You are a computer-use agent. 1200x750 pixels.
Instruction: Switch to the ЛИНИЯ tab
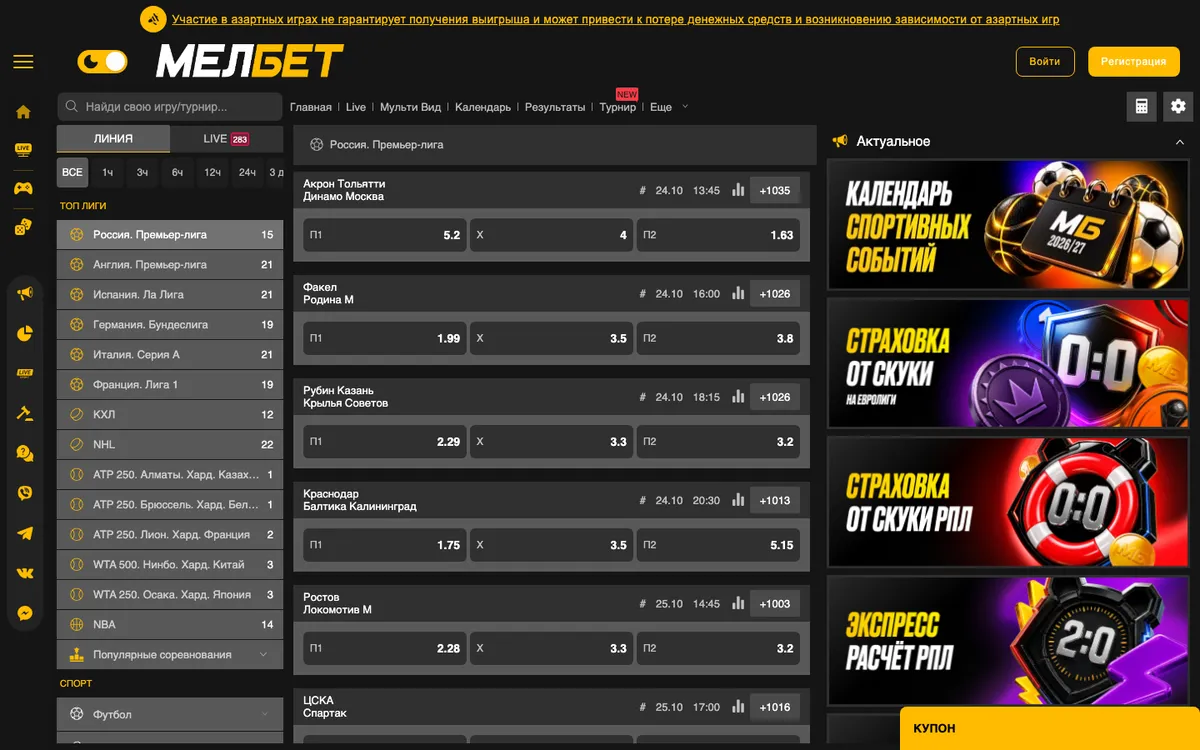pos(113,139)
